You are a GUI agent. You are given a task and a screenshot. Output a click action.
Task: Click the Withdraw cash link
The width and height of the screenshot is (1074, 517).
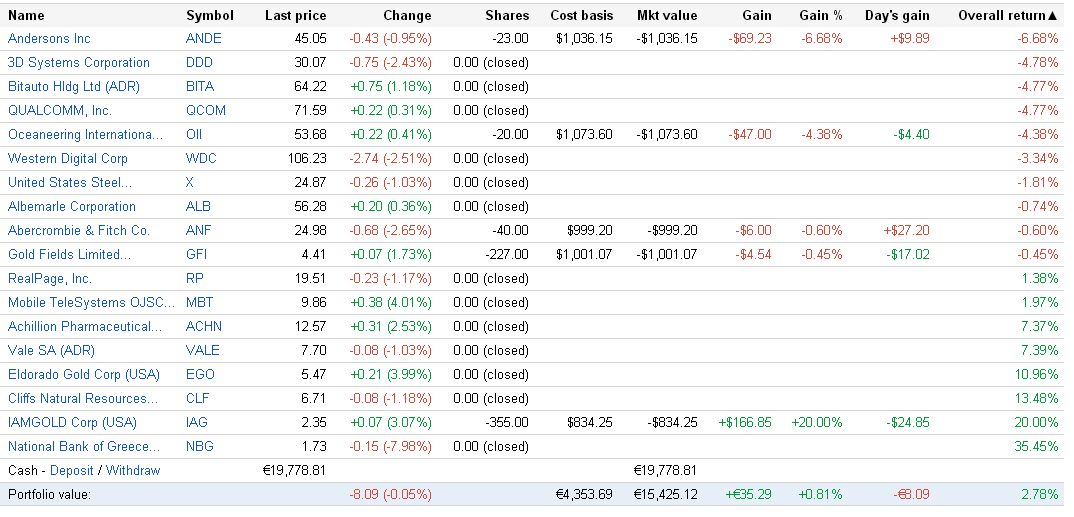[133, 470]
